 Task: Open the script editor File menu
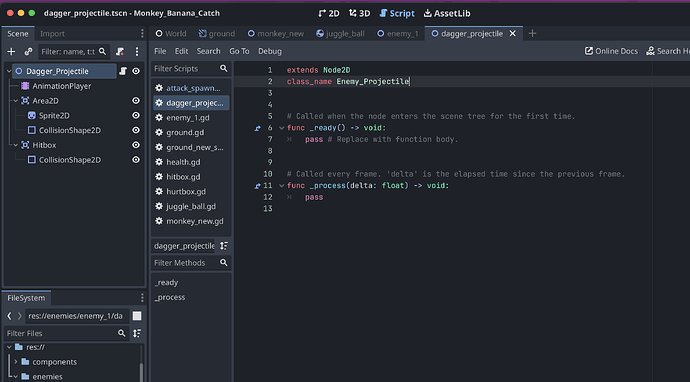[x=160, y=51]
